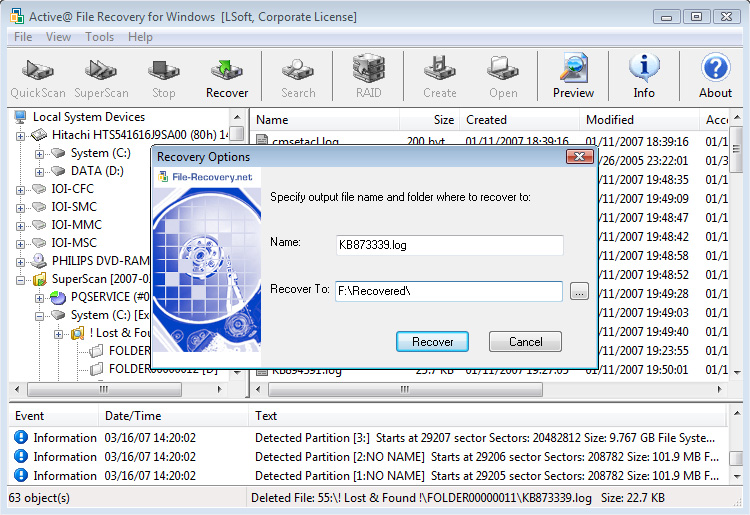Expand the IOI-SMC node
Image resolution: width=750 pixels, height=515 pixels.
(20, 208)
